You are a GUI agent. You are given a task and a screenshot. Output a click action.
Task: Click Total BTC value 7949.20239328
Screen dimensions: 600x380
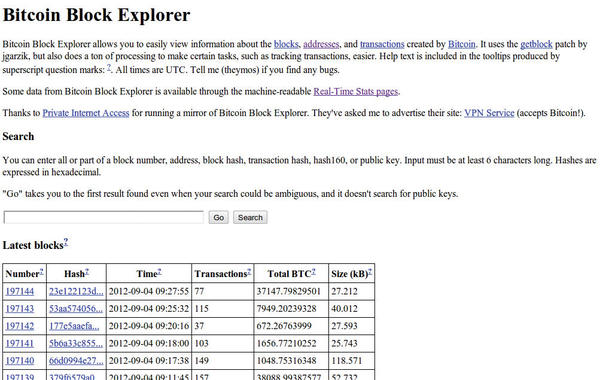[286, 309]
